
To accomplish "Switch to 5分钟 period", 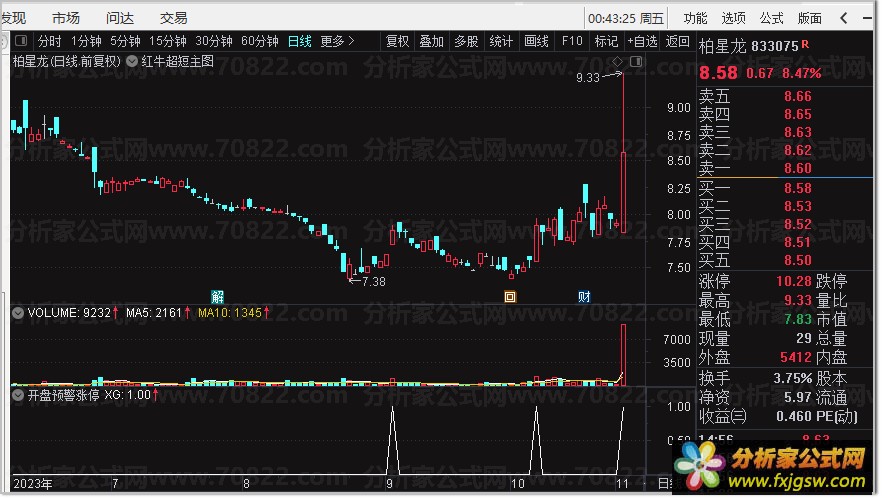I will click(125, 41).
